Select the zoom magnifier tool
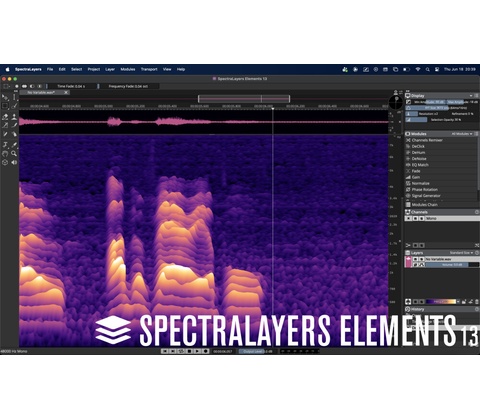Screen dimensions: 480x420 click(14, 153)
